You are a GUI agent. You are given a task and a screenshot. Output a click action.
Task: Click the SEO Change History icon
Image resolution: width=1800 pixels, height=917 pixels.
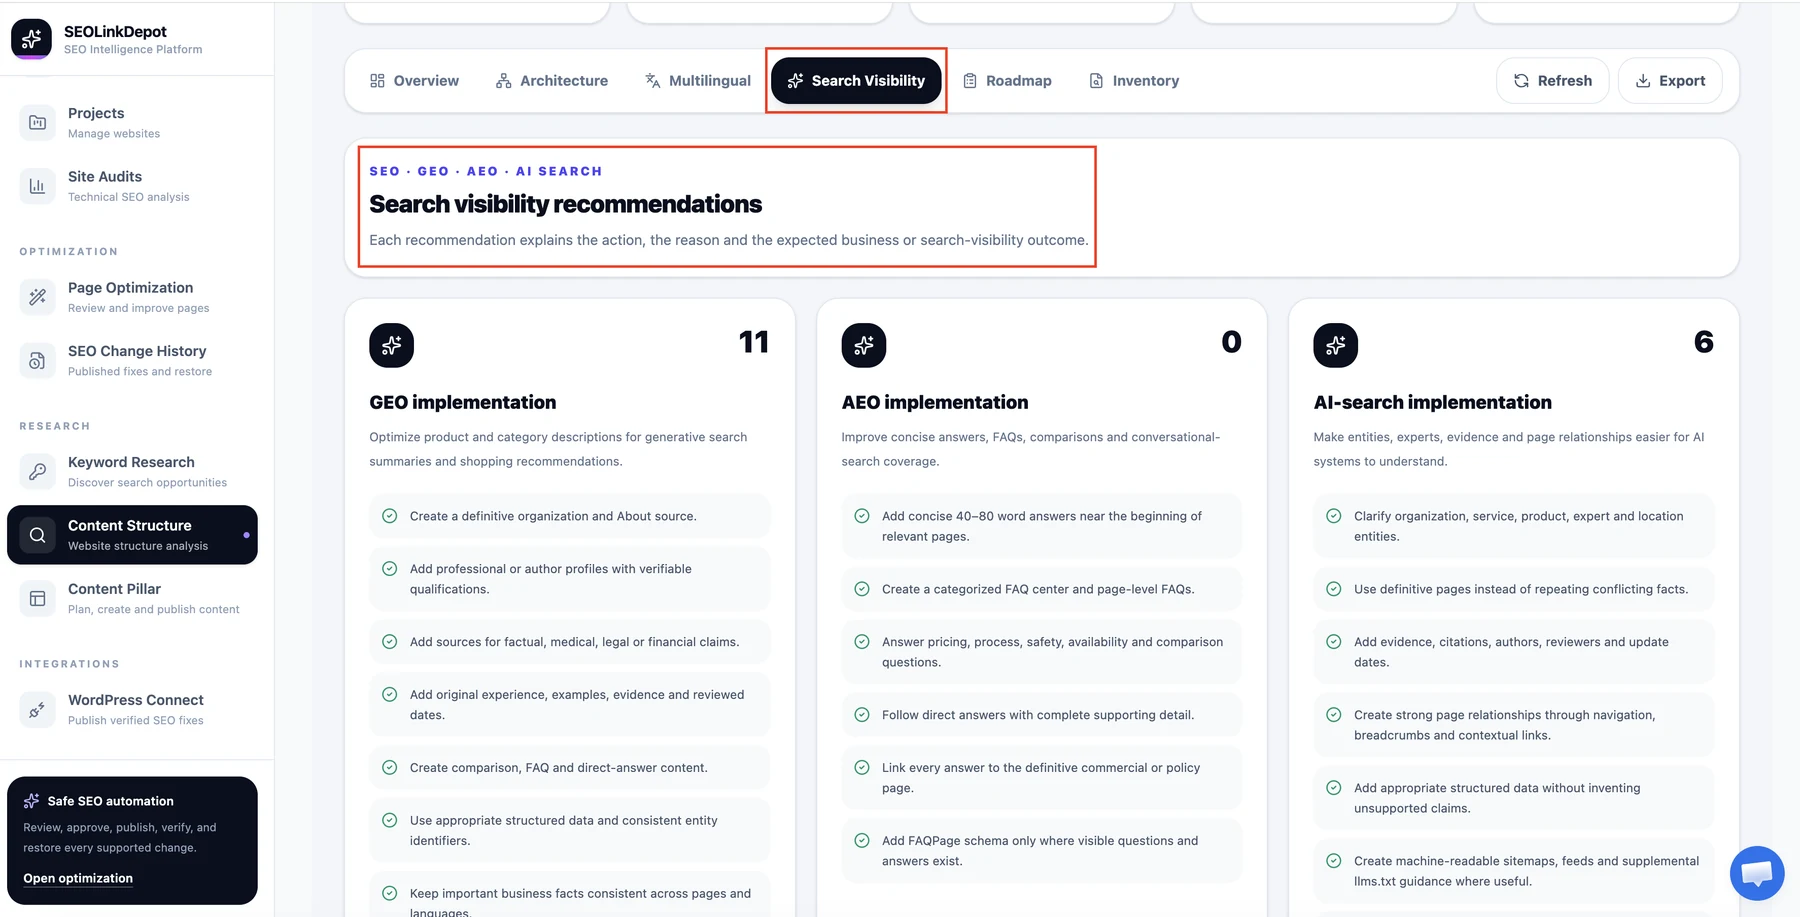point(37,360)
